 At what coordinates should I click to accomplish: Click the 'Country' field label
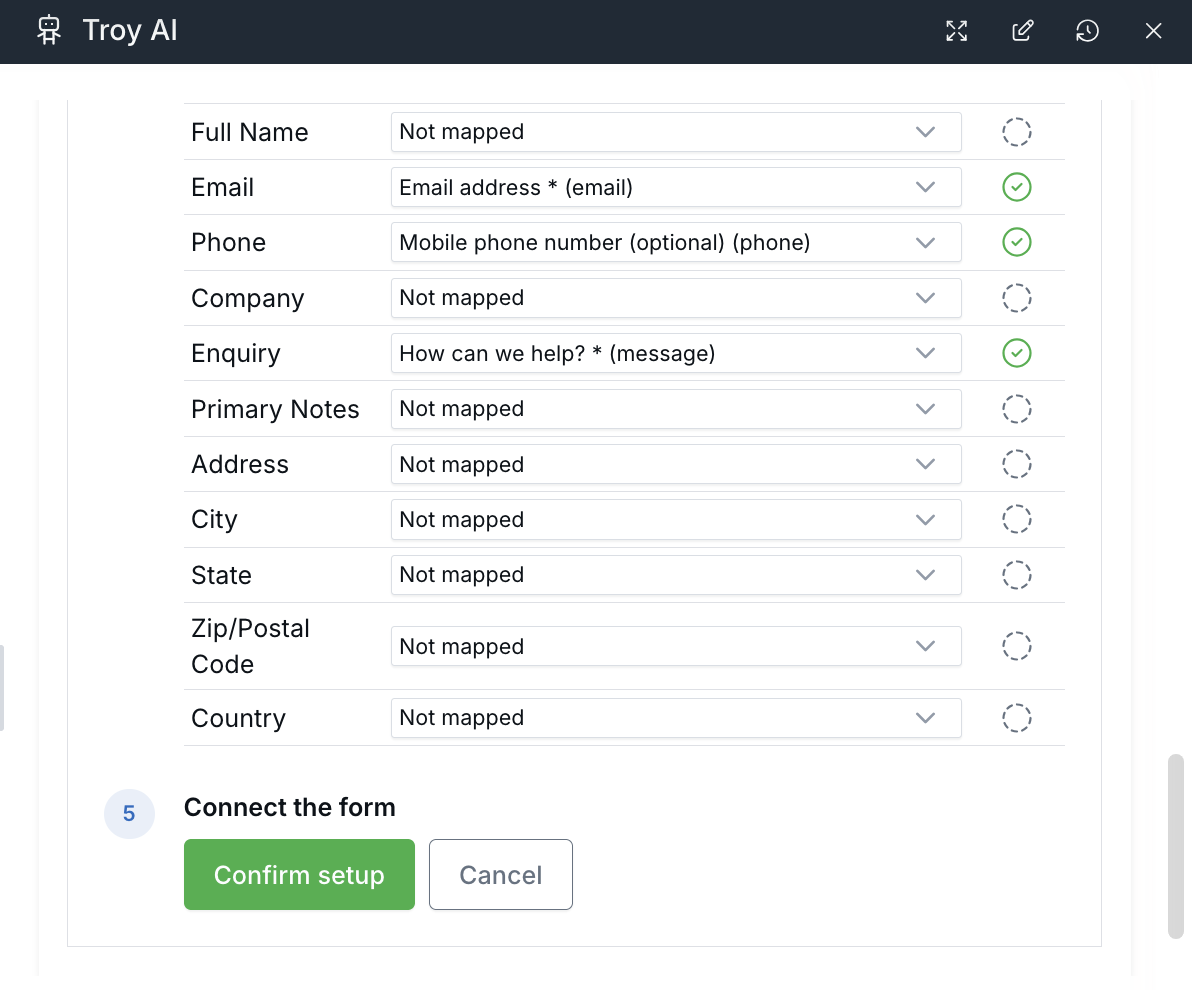238,718
